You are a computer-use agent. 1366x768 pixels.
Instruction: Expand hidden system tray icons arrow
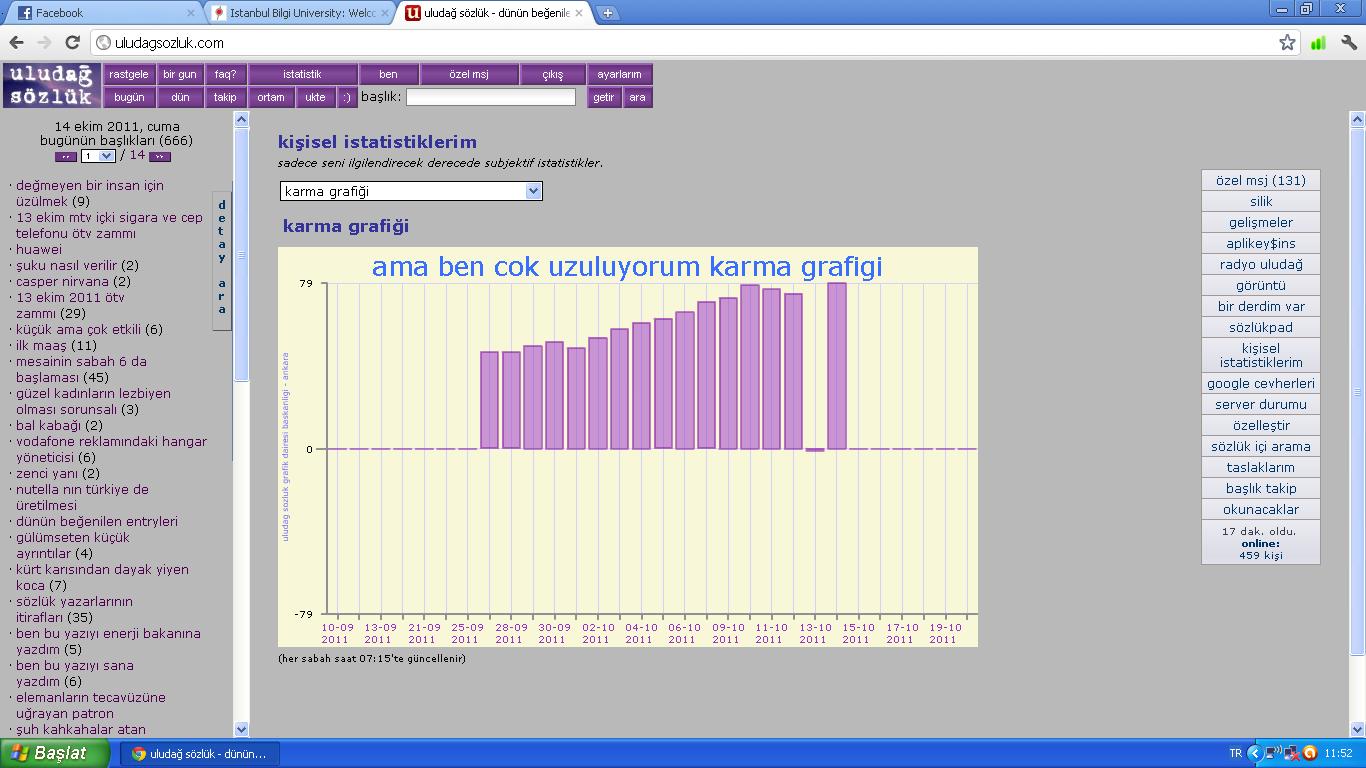coord(1254,753)
